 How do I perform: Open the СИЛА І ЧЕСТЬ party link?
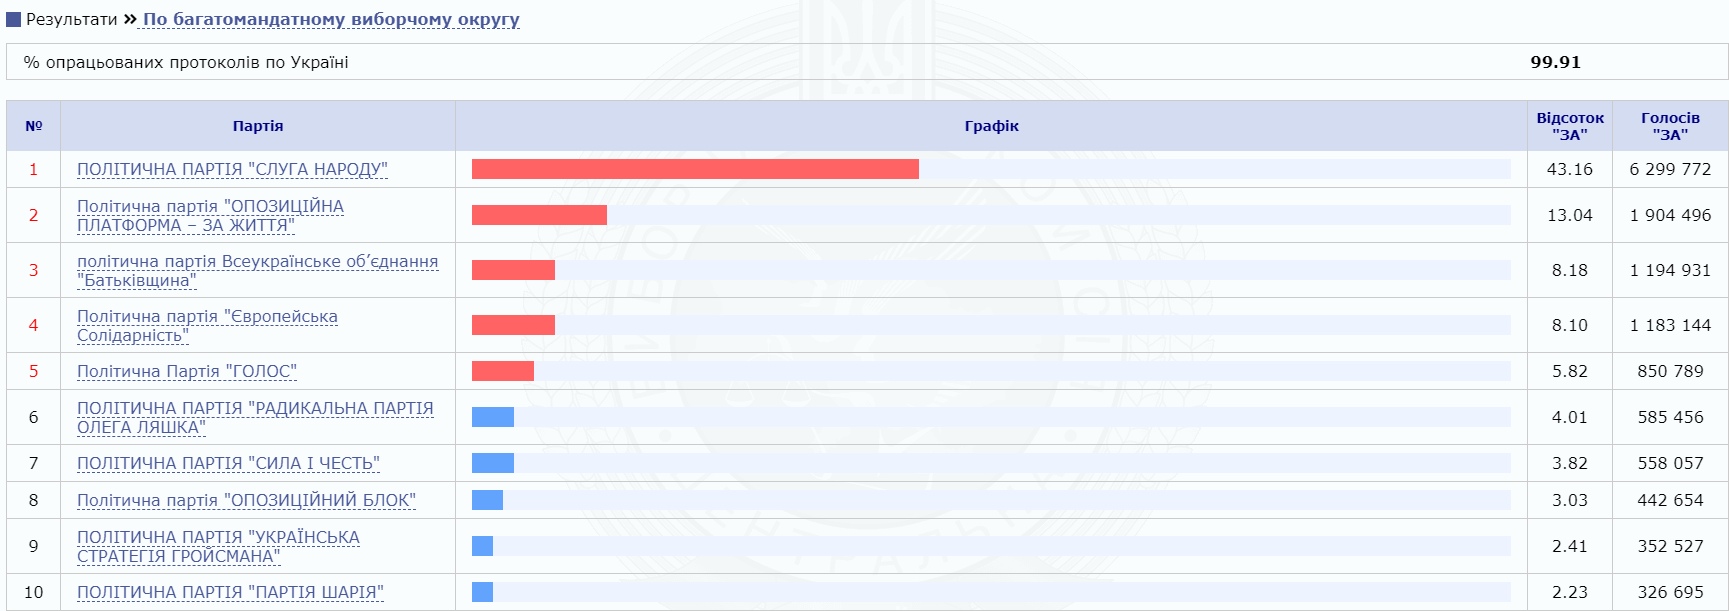(228, 463)
